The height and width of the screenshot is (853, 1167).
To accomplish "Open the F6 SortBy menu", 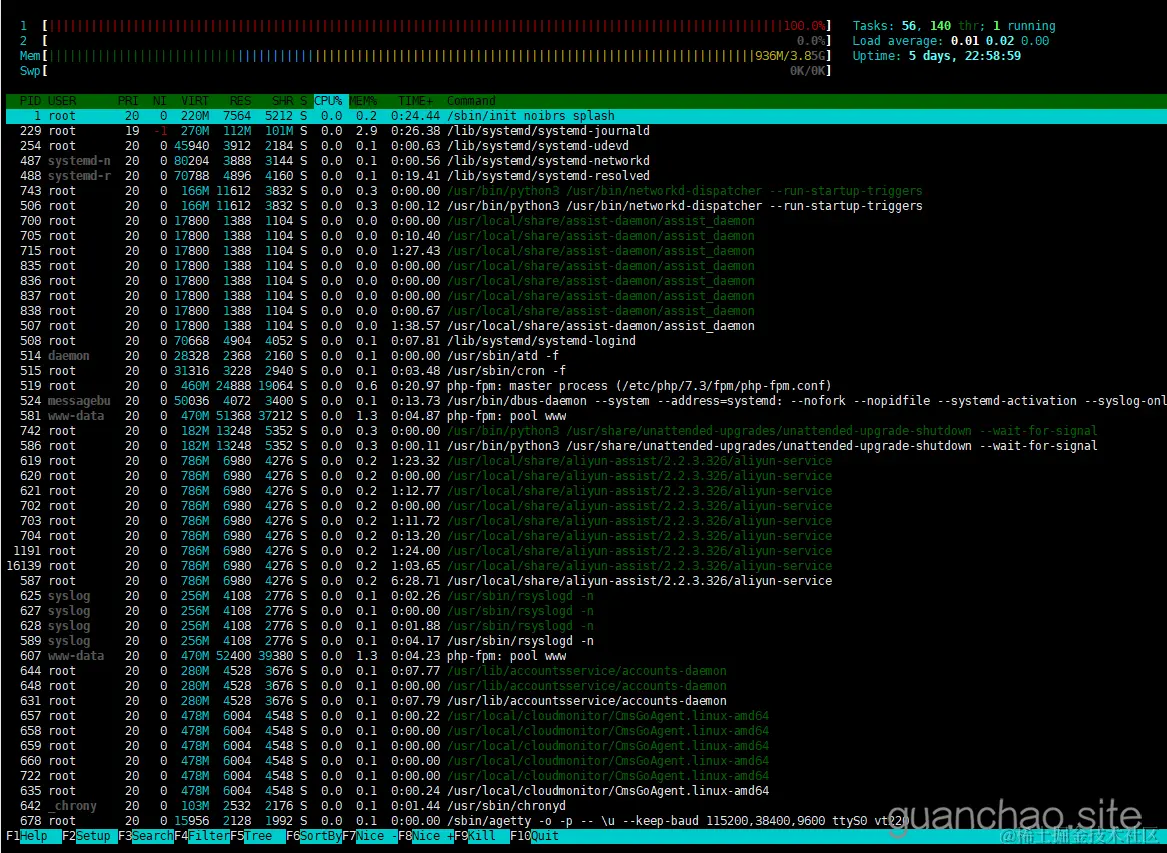I will 313,836.
